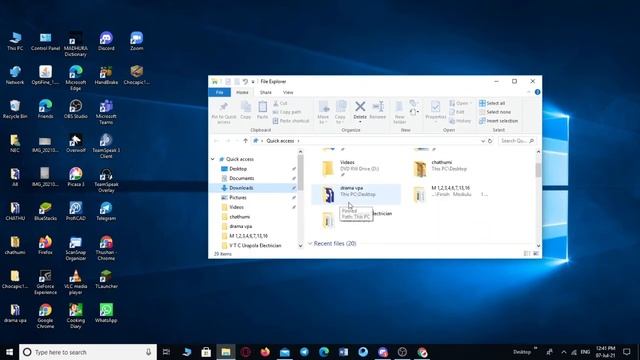Click the Windows Start button

[x=9, y=352]
